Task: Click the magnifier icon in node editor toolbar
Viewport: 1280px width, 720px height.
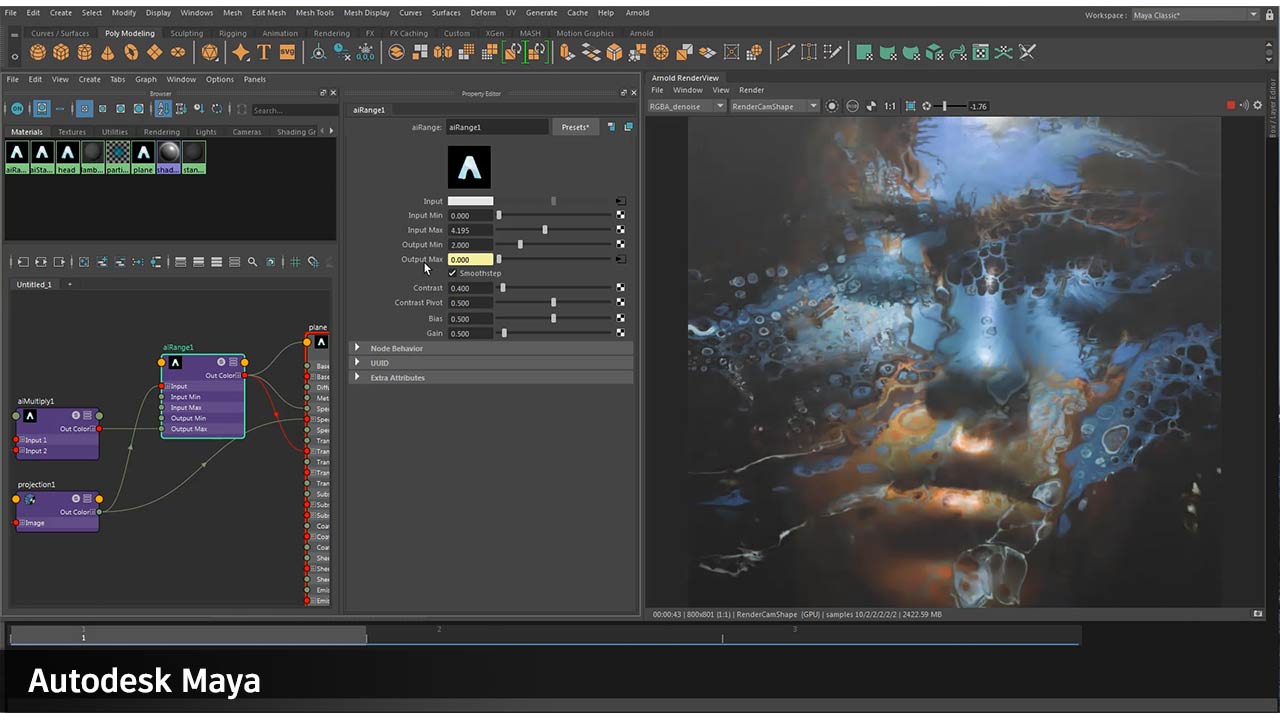Action: coord(253,262)
